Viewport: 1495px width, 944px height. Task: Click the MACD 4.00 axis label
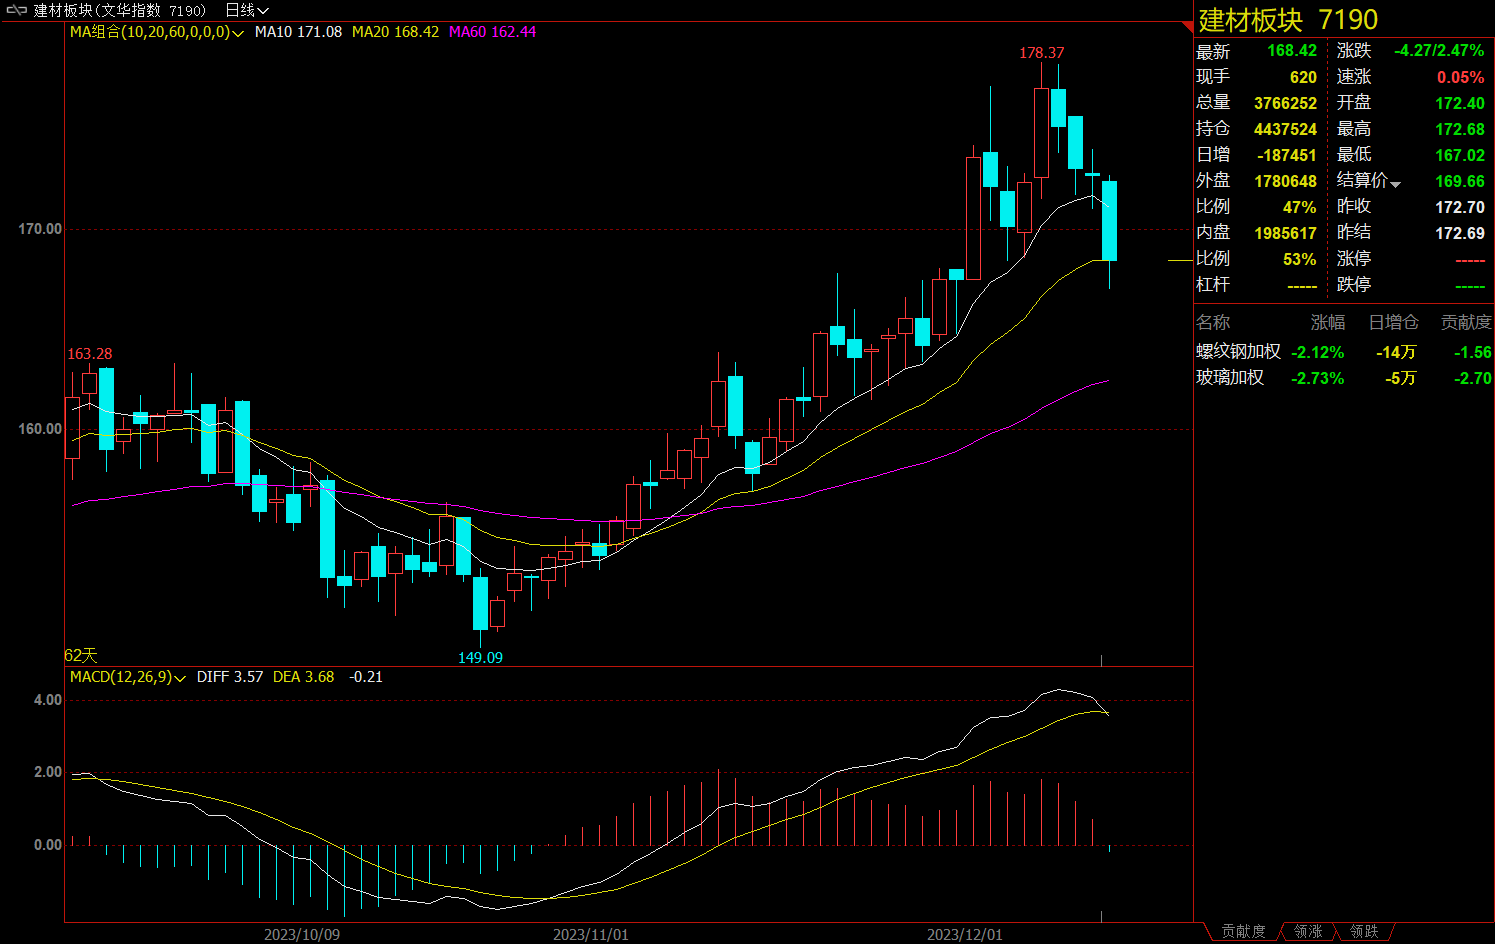[x=48, y=700]
